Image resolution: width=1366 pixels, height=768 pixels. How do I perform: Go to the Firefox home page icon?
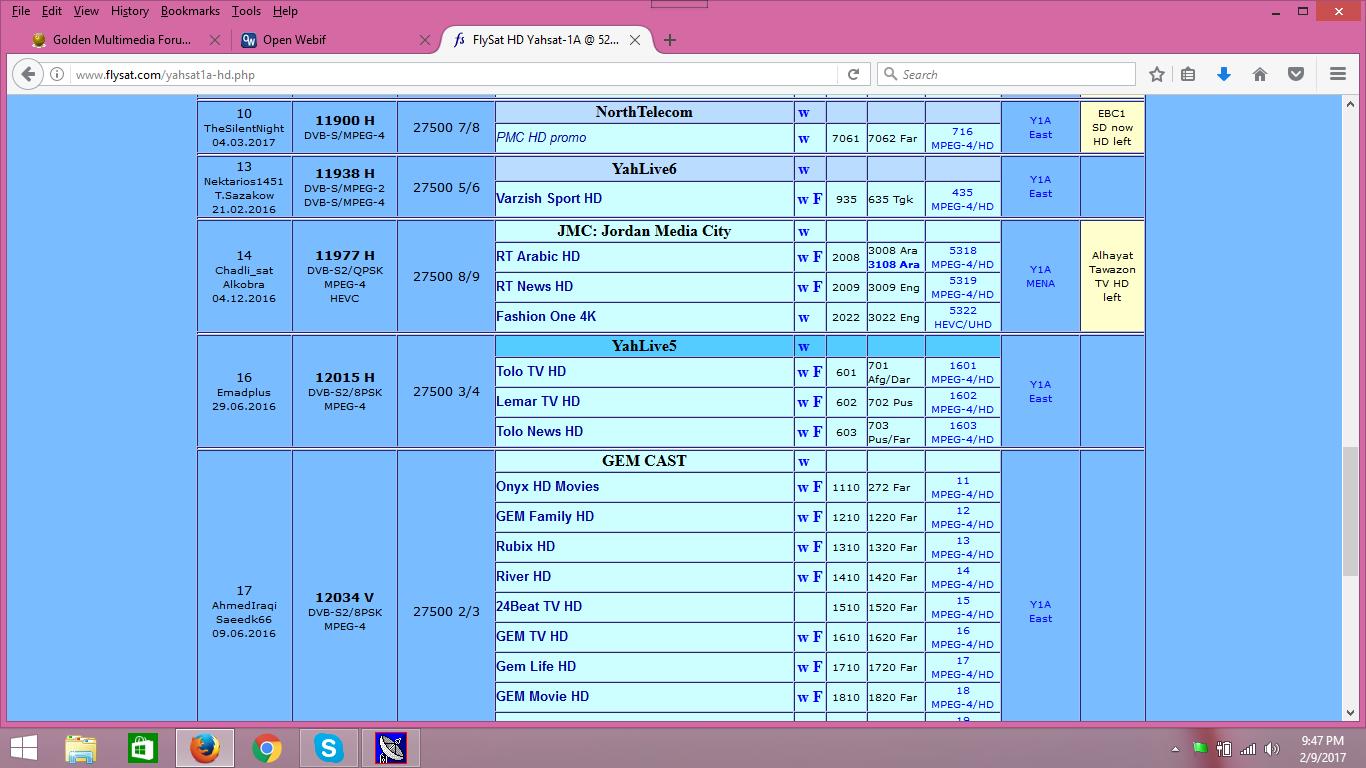pyautogui.click(x=1260, y=74)
